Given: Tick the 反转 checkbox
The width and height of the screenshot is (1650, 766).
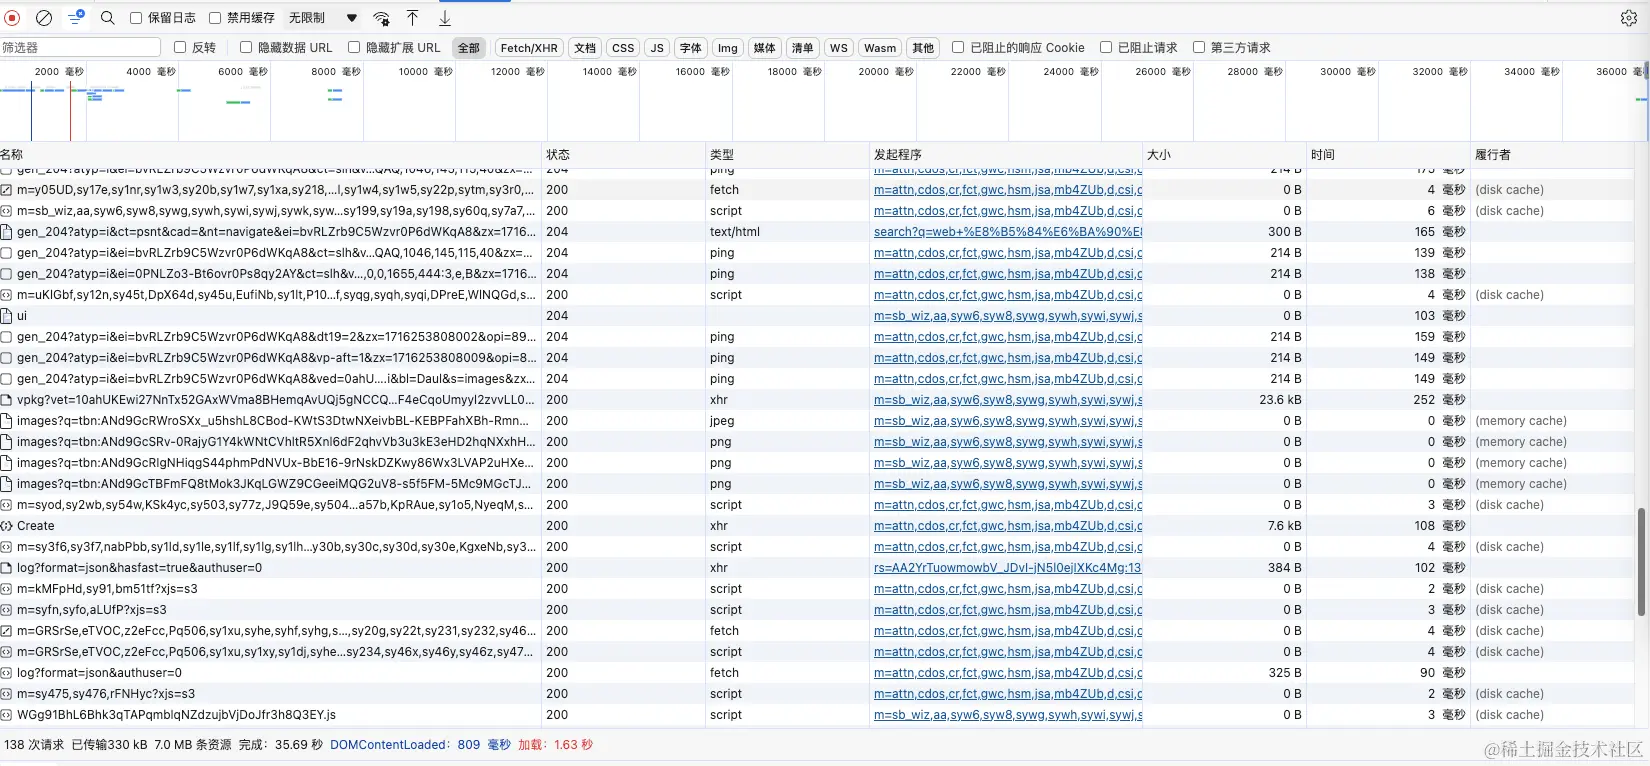Looking at the screenshot, I should 180,47.
